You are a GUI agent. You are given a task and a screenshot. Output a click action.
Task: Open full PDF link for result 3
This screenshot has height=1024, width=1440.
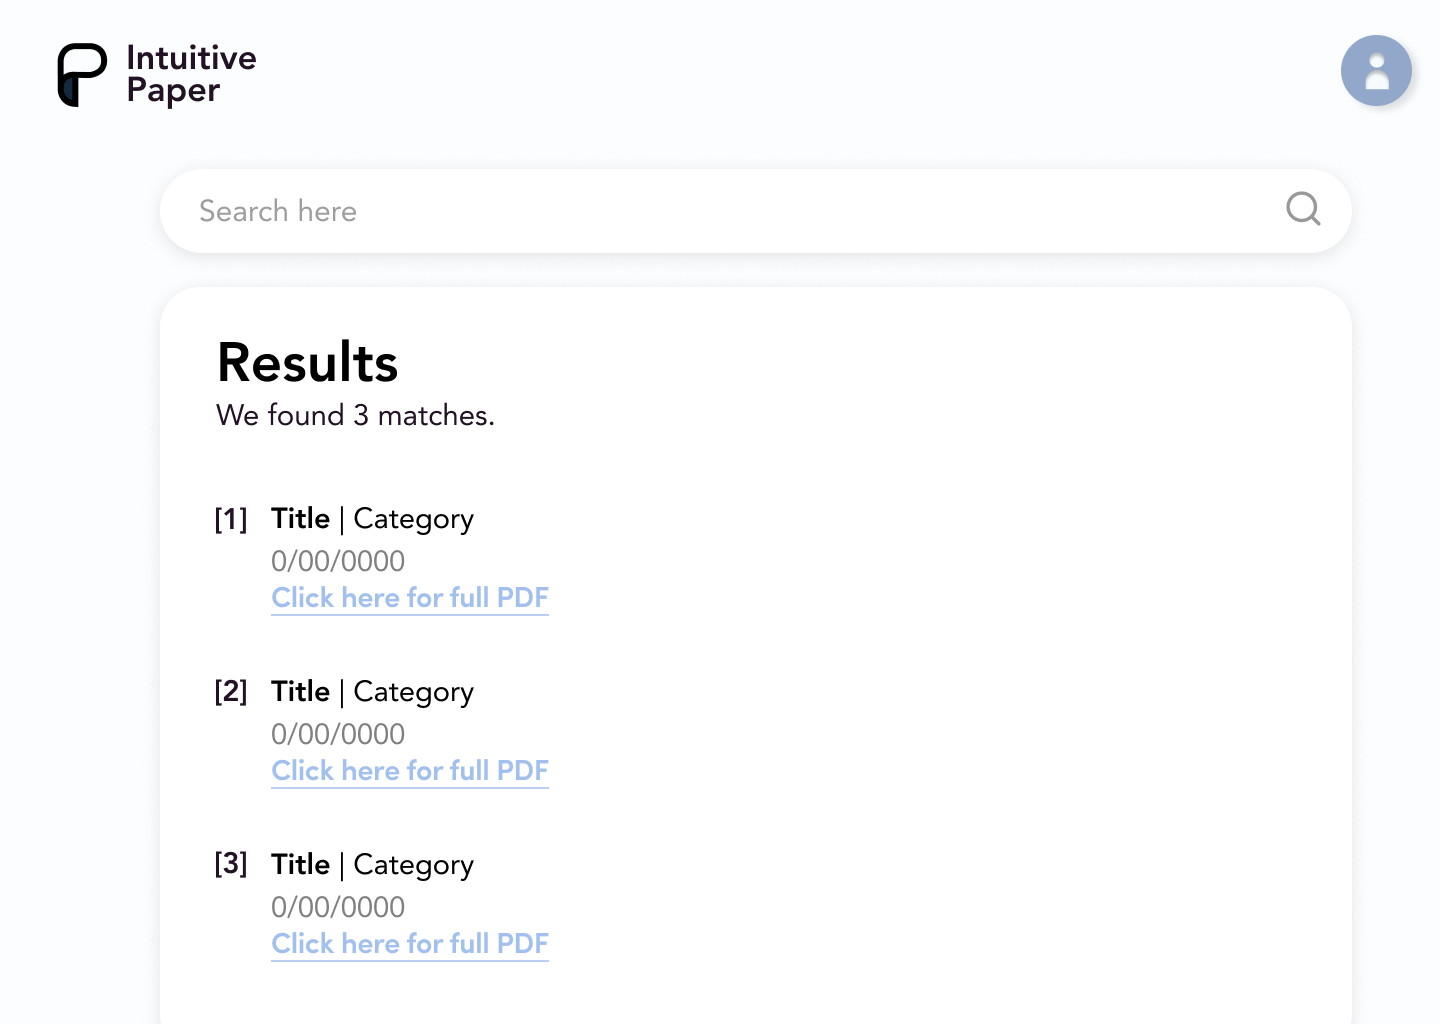pyautogui.click(x=410, y=944)
